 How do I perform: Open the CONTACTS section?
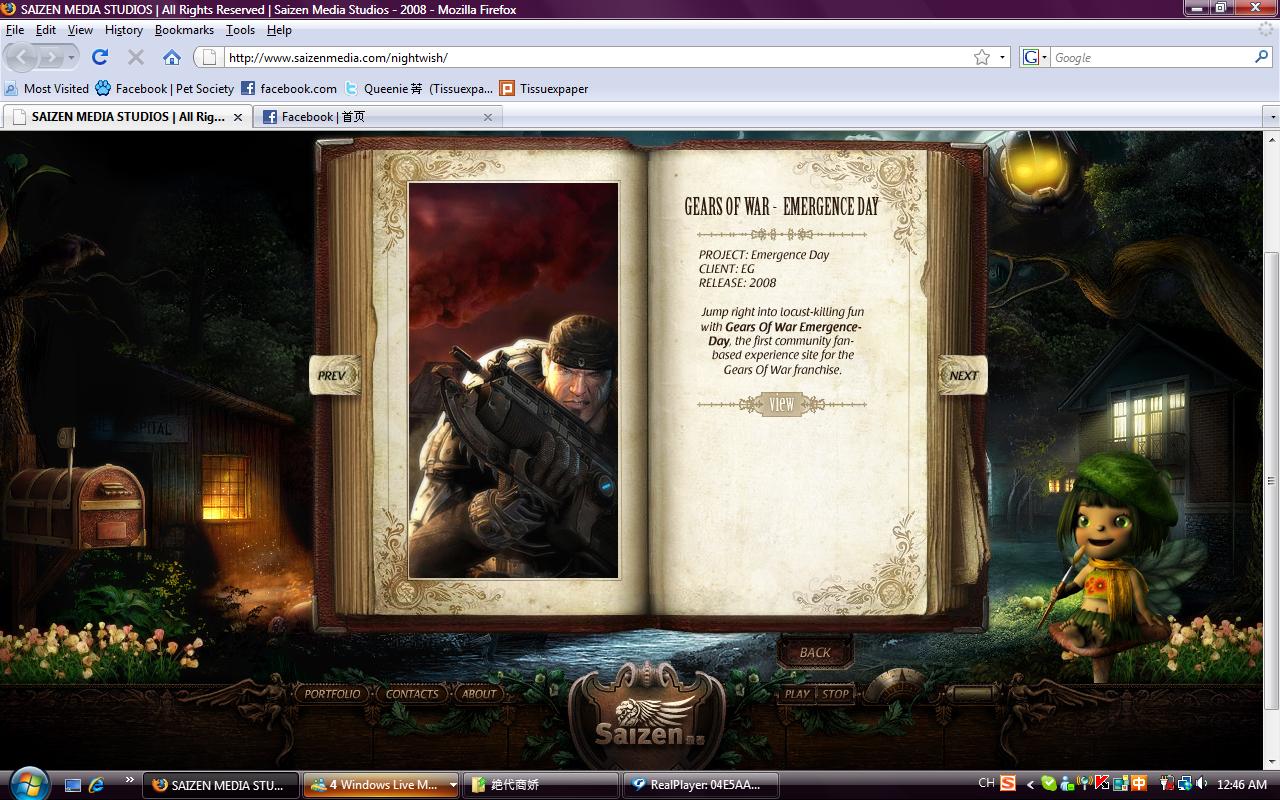click(x=412, y=693)
